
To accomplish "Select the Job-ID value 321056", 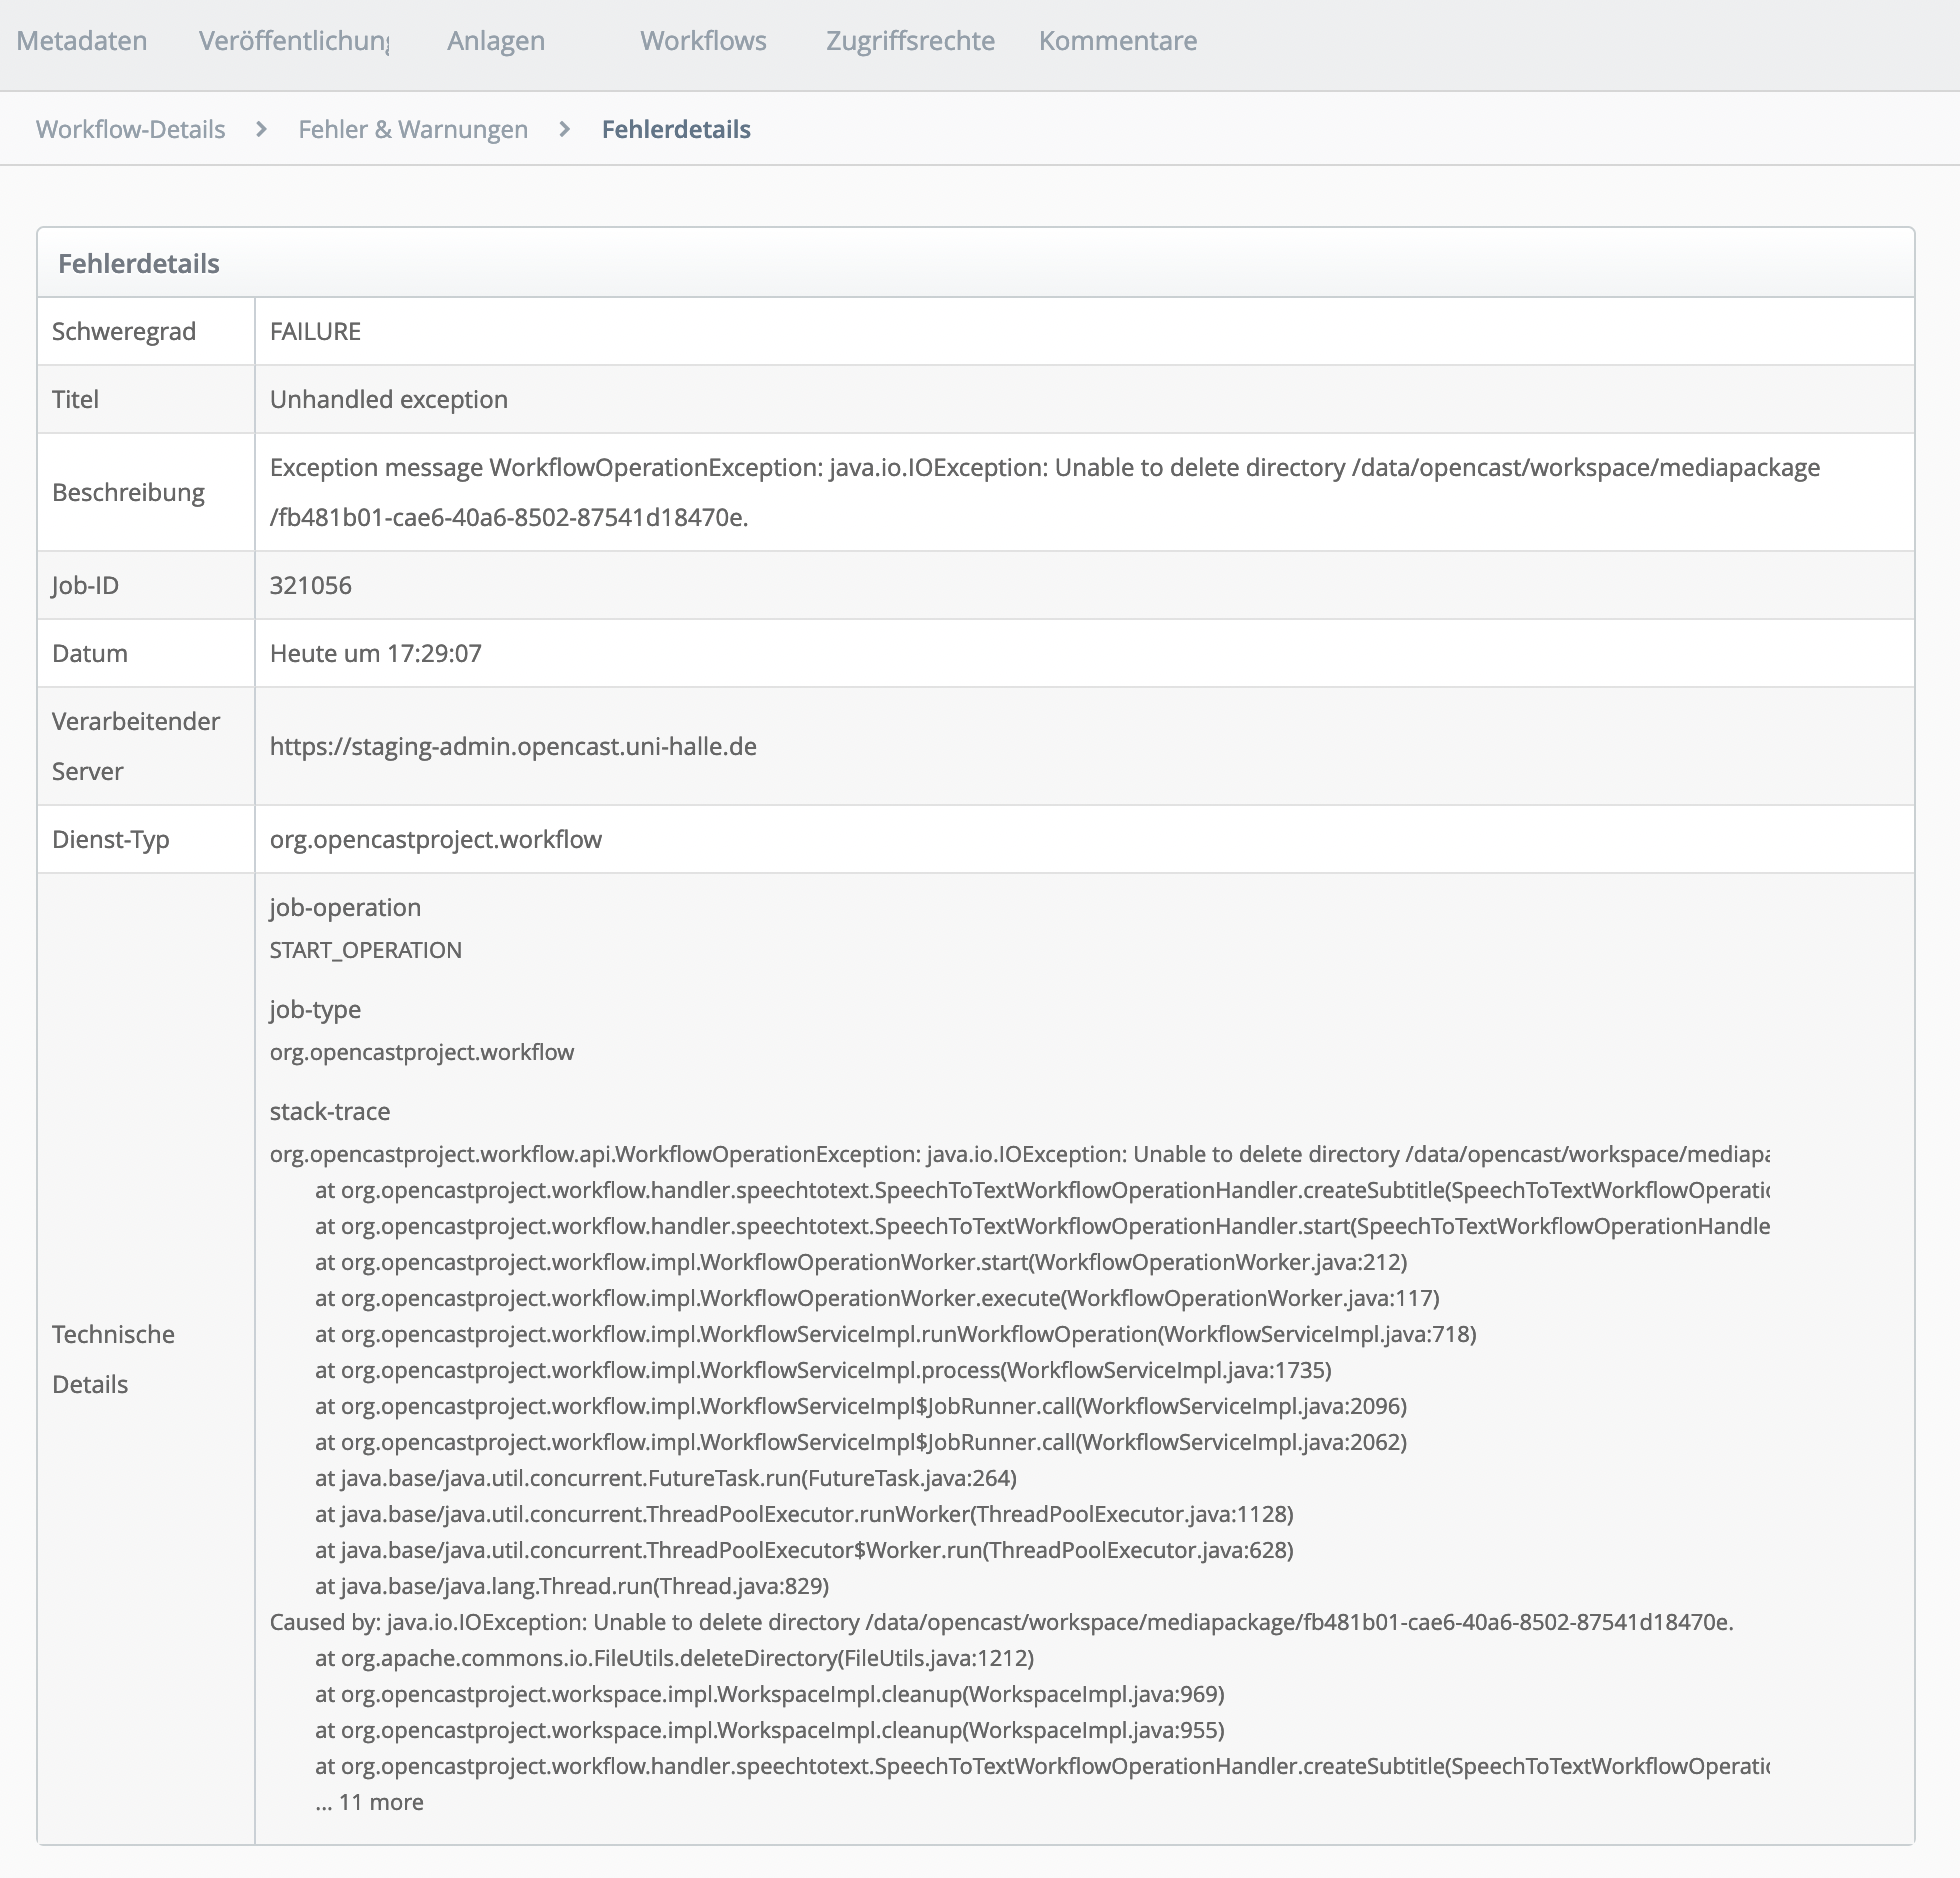I will click(310, 585).
